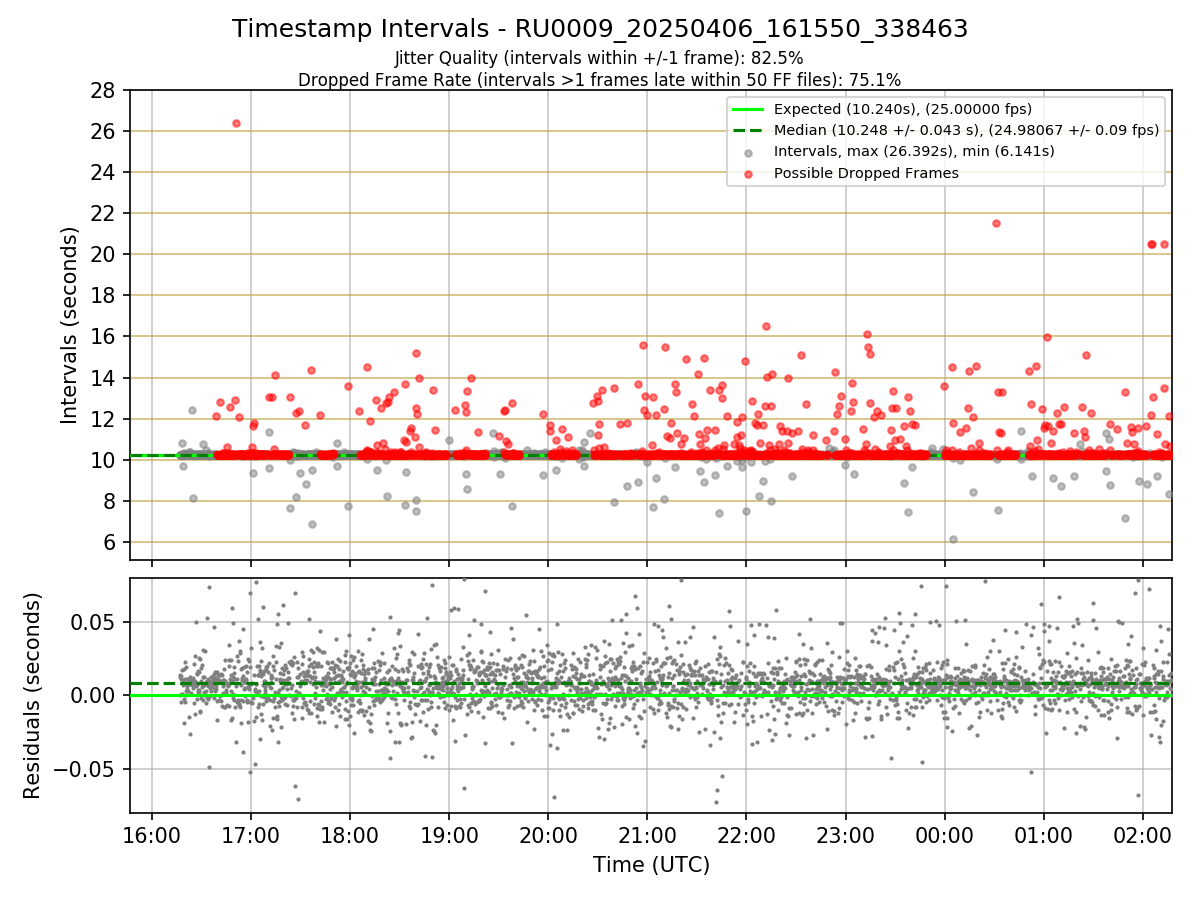The image size is (1200, 900).
Task: Click the 10 tick on intervals axis
Action: point(104,460)
